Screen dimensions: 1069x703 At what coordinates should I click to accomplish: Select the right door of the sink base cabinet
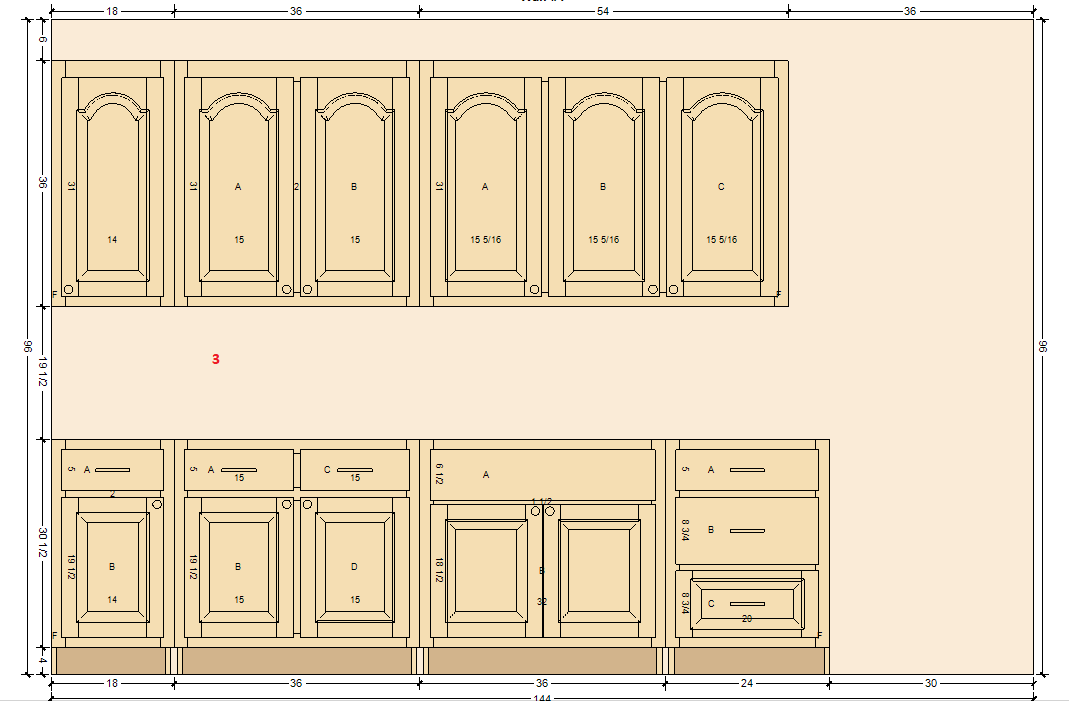click(599, 570)
